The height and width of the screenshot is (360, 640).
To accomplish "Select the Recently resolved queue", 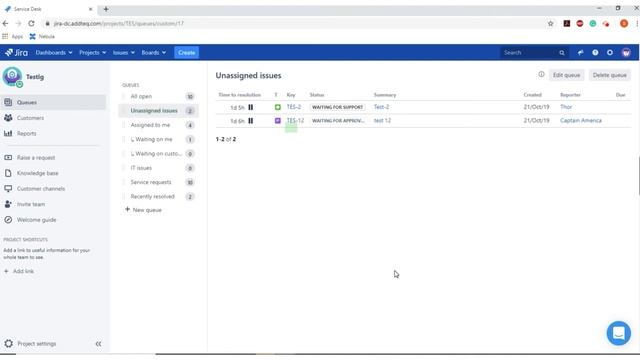I will [158, 196].
